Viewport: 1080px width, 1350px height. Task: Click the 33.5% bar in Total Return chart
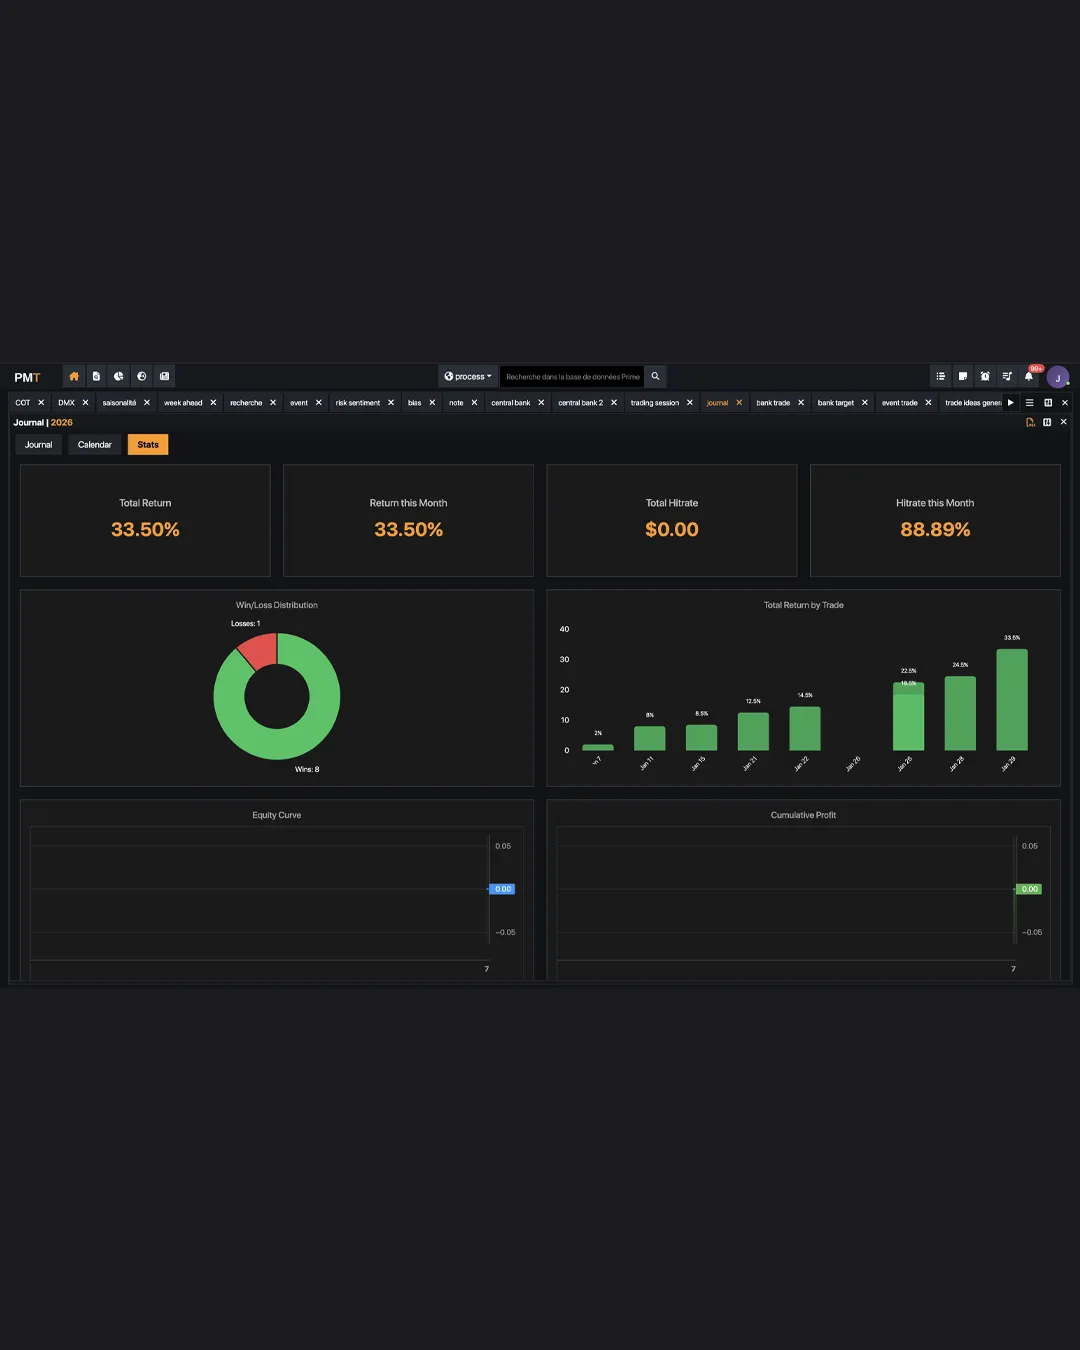click(1012, 700)
